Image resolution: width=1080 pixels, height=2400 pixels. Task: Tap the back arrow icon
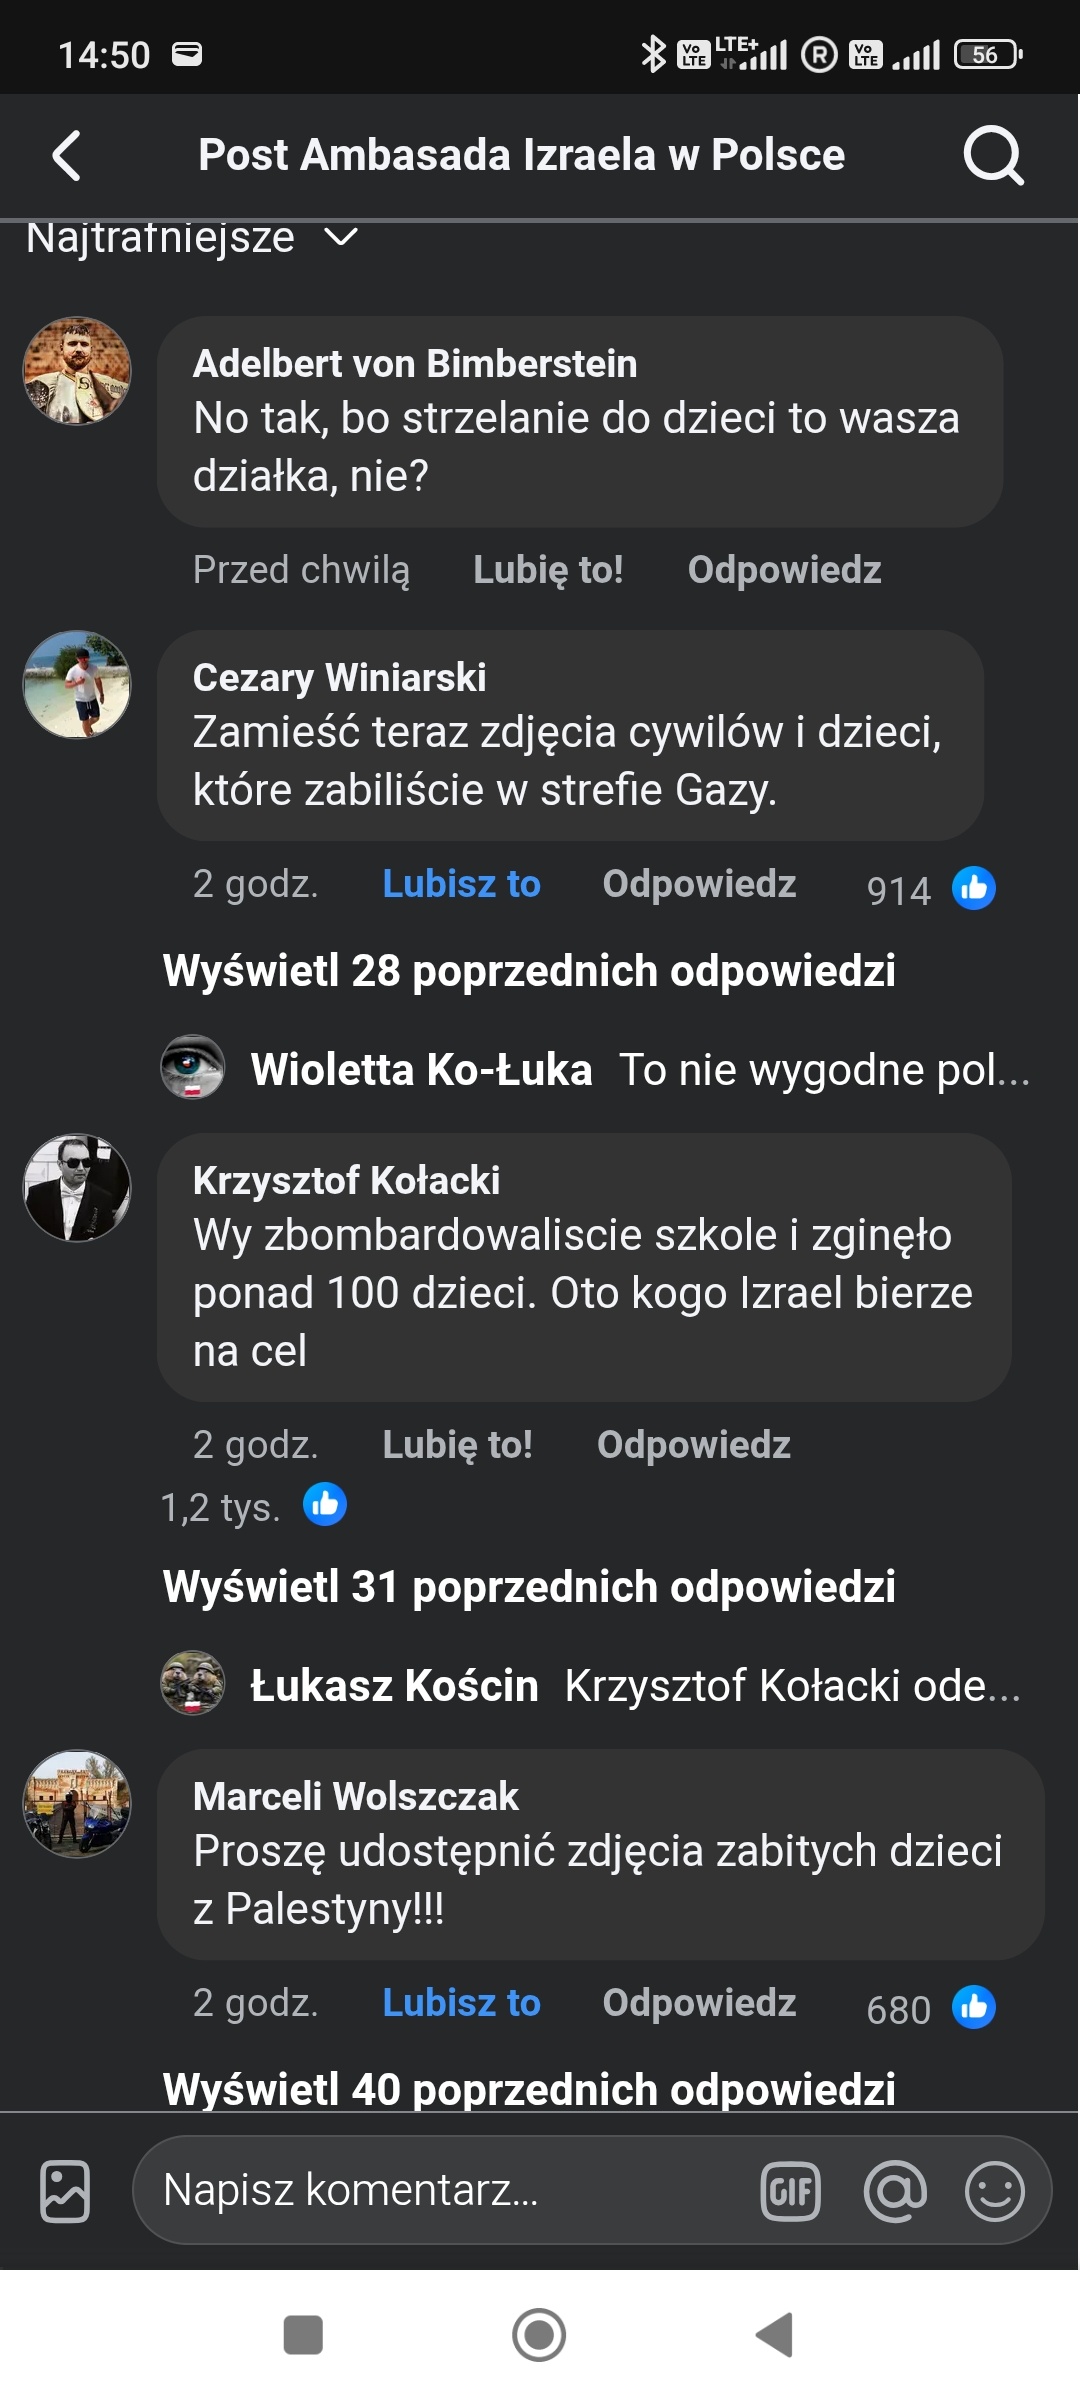pos(66,156)
